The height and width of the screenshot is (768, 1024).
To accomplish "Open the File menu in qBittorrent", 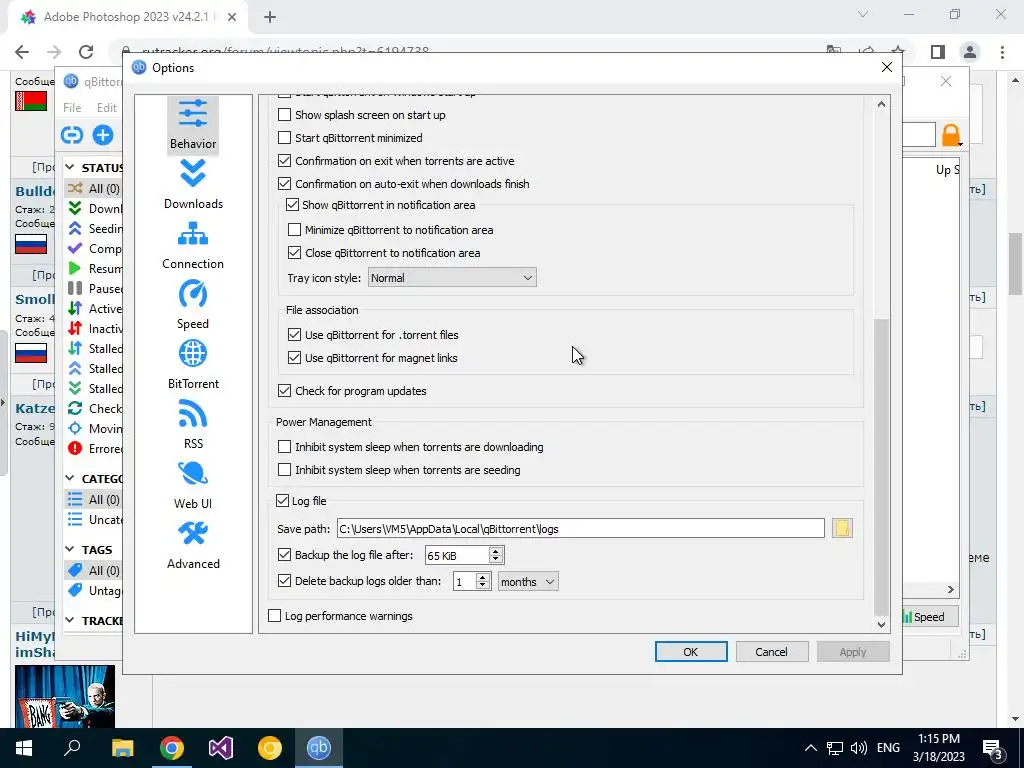I will point(72,108).
